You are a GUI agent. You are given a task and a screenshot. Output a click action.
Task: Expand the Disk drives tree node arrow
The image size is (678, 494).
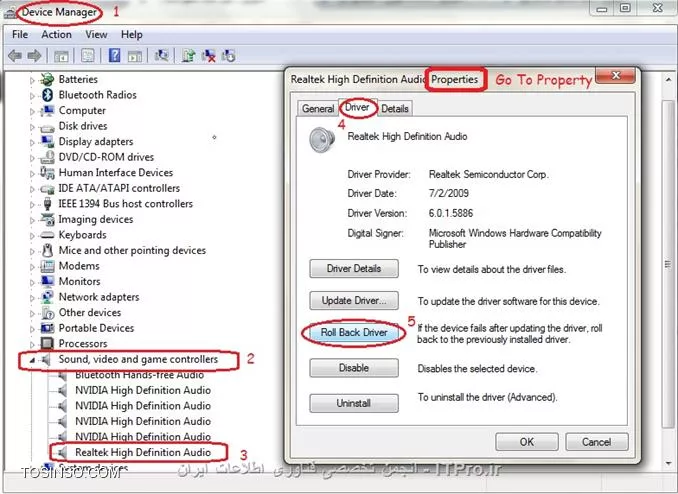(32, 127)
